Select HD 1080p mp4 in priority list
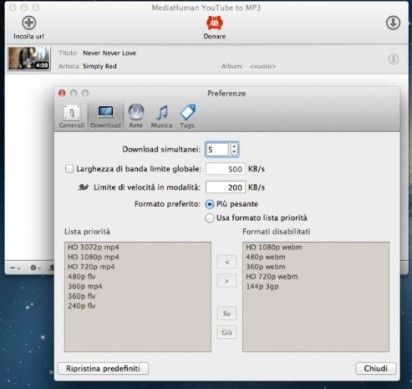This screenshot has width=412, height=389. click(x=93, y=257)
